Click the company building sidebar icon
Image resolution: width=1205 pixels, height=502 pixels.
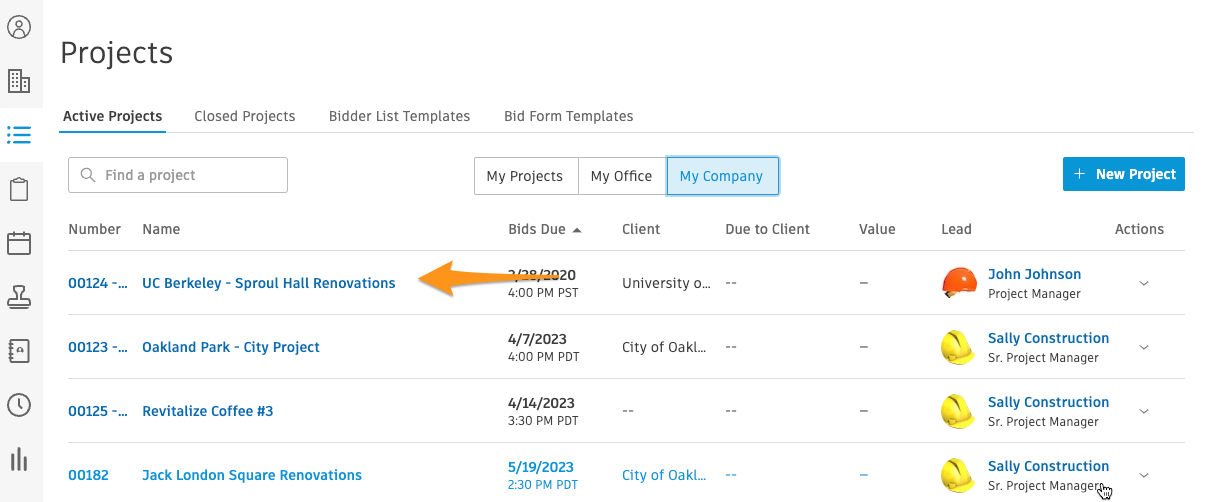(19, 81)
